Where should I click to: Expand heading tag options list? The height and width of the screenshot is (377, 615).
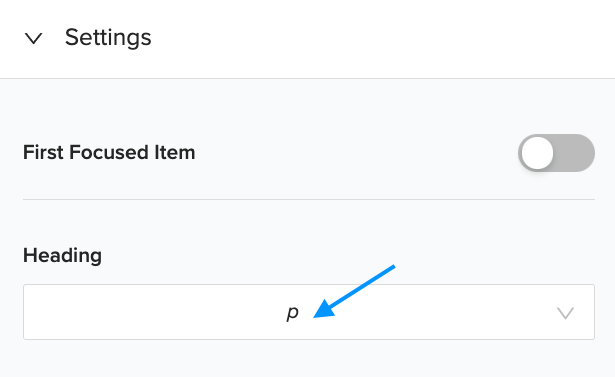pos(309,312)
